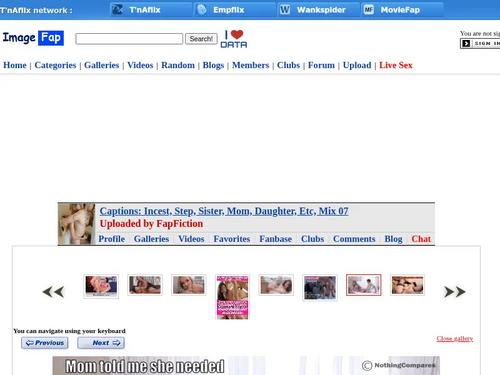Open the uploader's Blog link
Image resolution: width=500 pixels, height=375 pixels.
[393, 239]
